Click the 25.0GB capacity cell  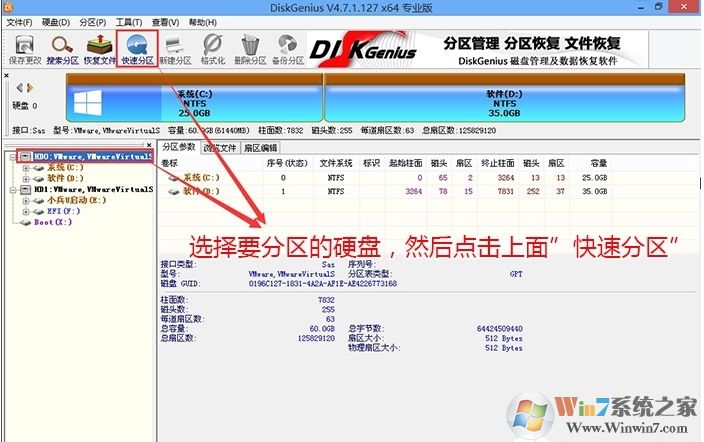coord(594,178)
